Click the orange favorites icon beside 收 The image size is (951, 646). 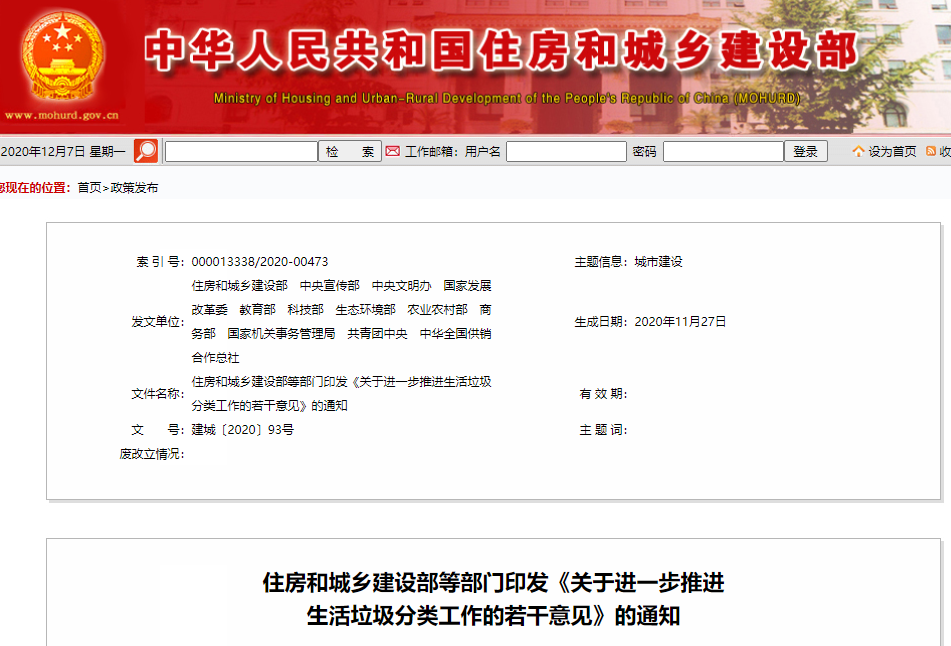click(931, 152)
